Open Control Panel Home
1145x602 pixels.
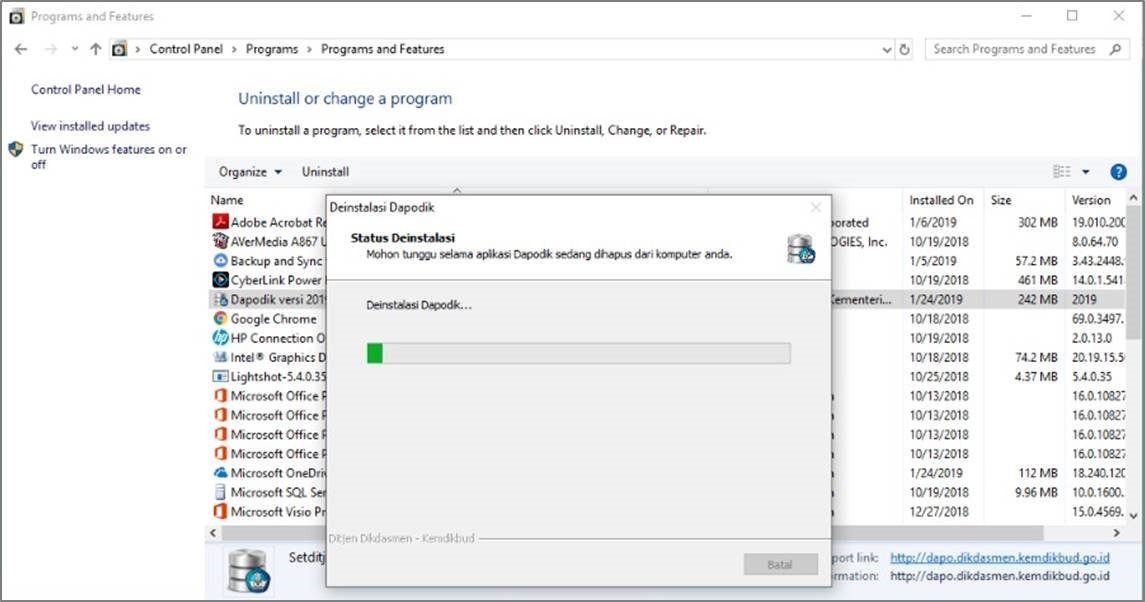[x=86, y=89]
